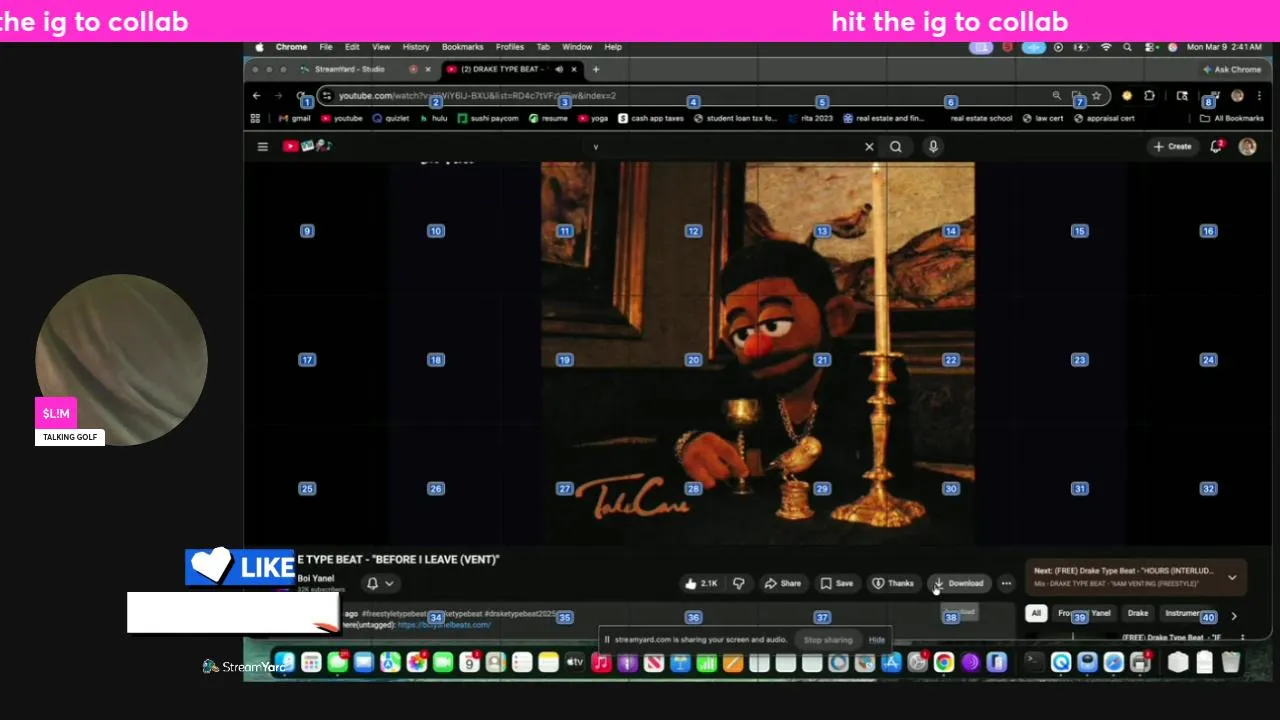Open the YouTube hamburger guide menu
Image resolution: width=1280 pixels, height=720 pixels.
[x=262, y=146]
